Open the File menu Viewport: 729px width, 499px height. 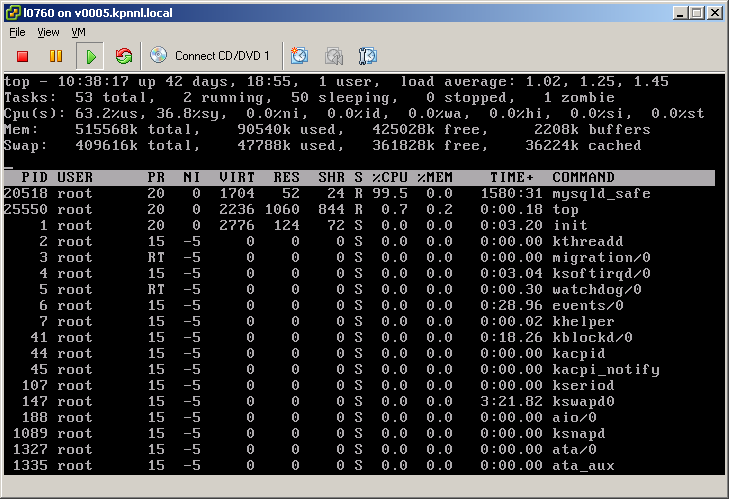point(17,32)
